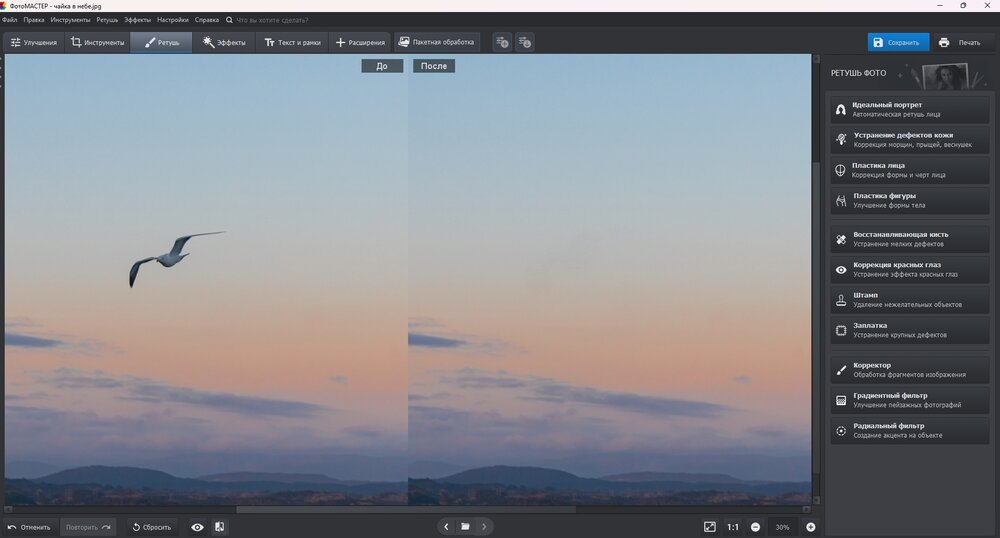Open the Эффекты menu in menu bar
The width and height of the screenshot is (1000, 538).
pos(137,20)
